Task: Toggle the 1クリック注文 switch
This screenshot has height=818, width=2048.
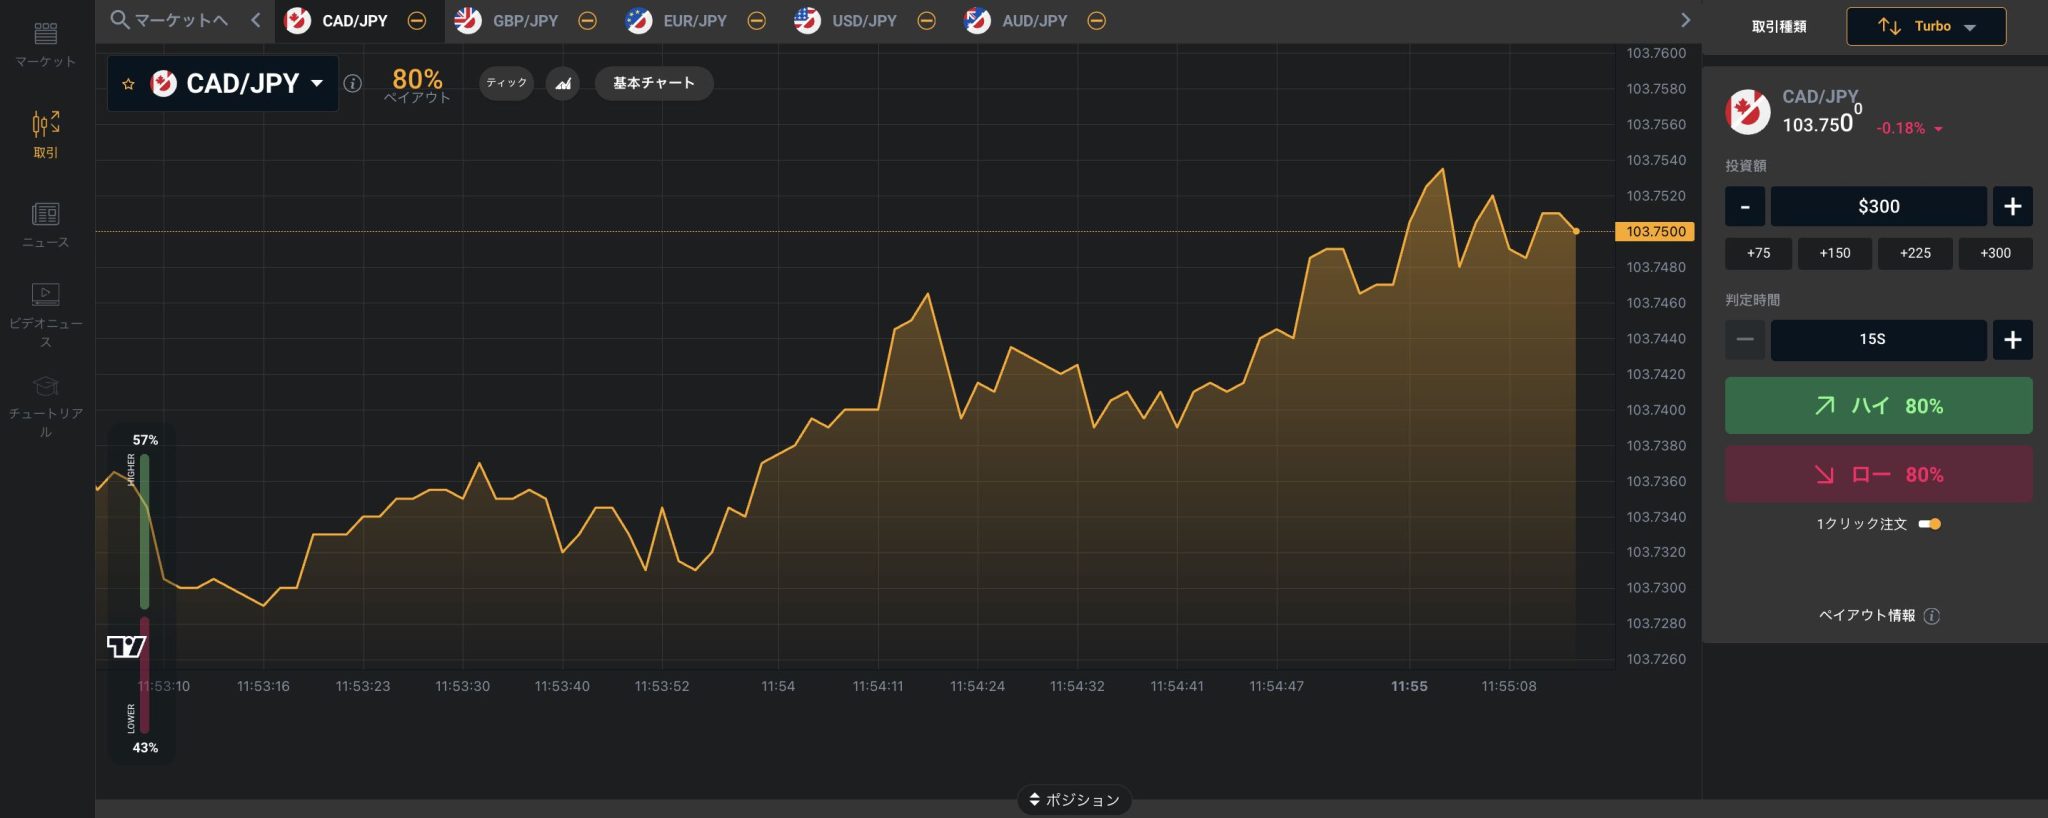Action: [x=1930, y=524]
